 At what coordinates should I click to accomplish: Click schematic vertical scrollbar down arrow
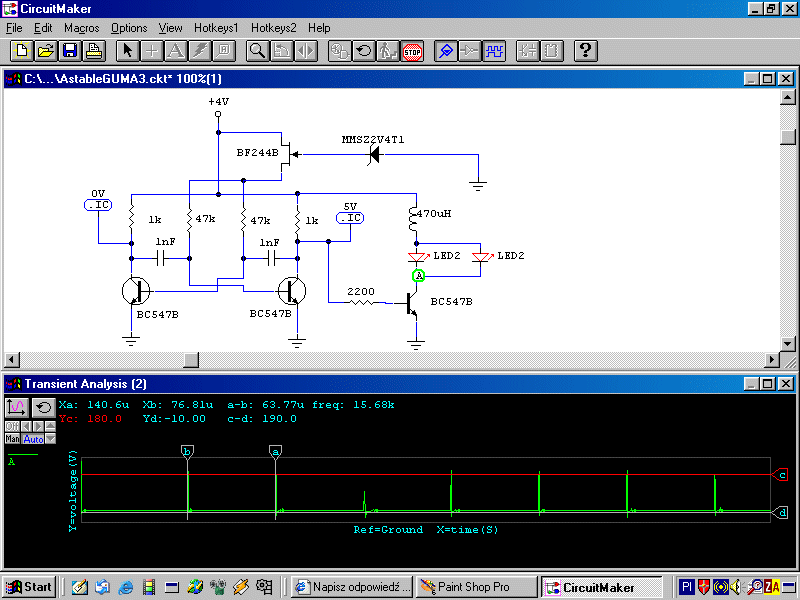[788, 343]
